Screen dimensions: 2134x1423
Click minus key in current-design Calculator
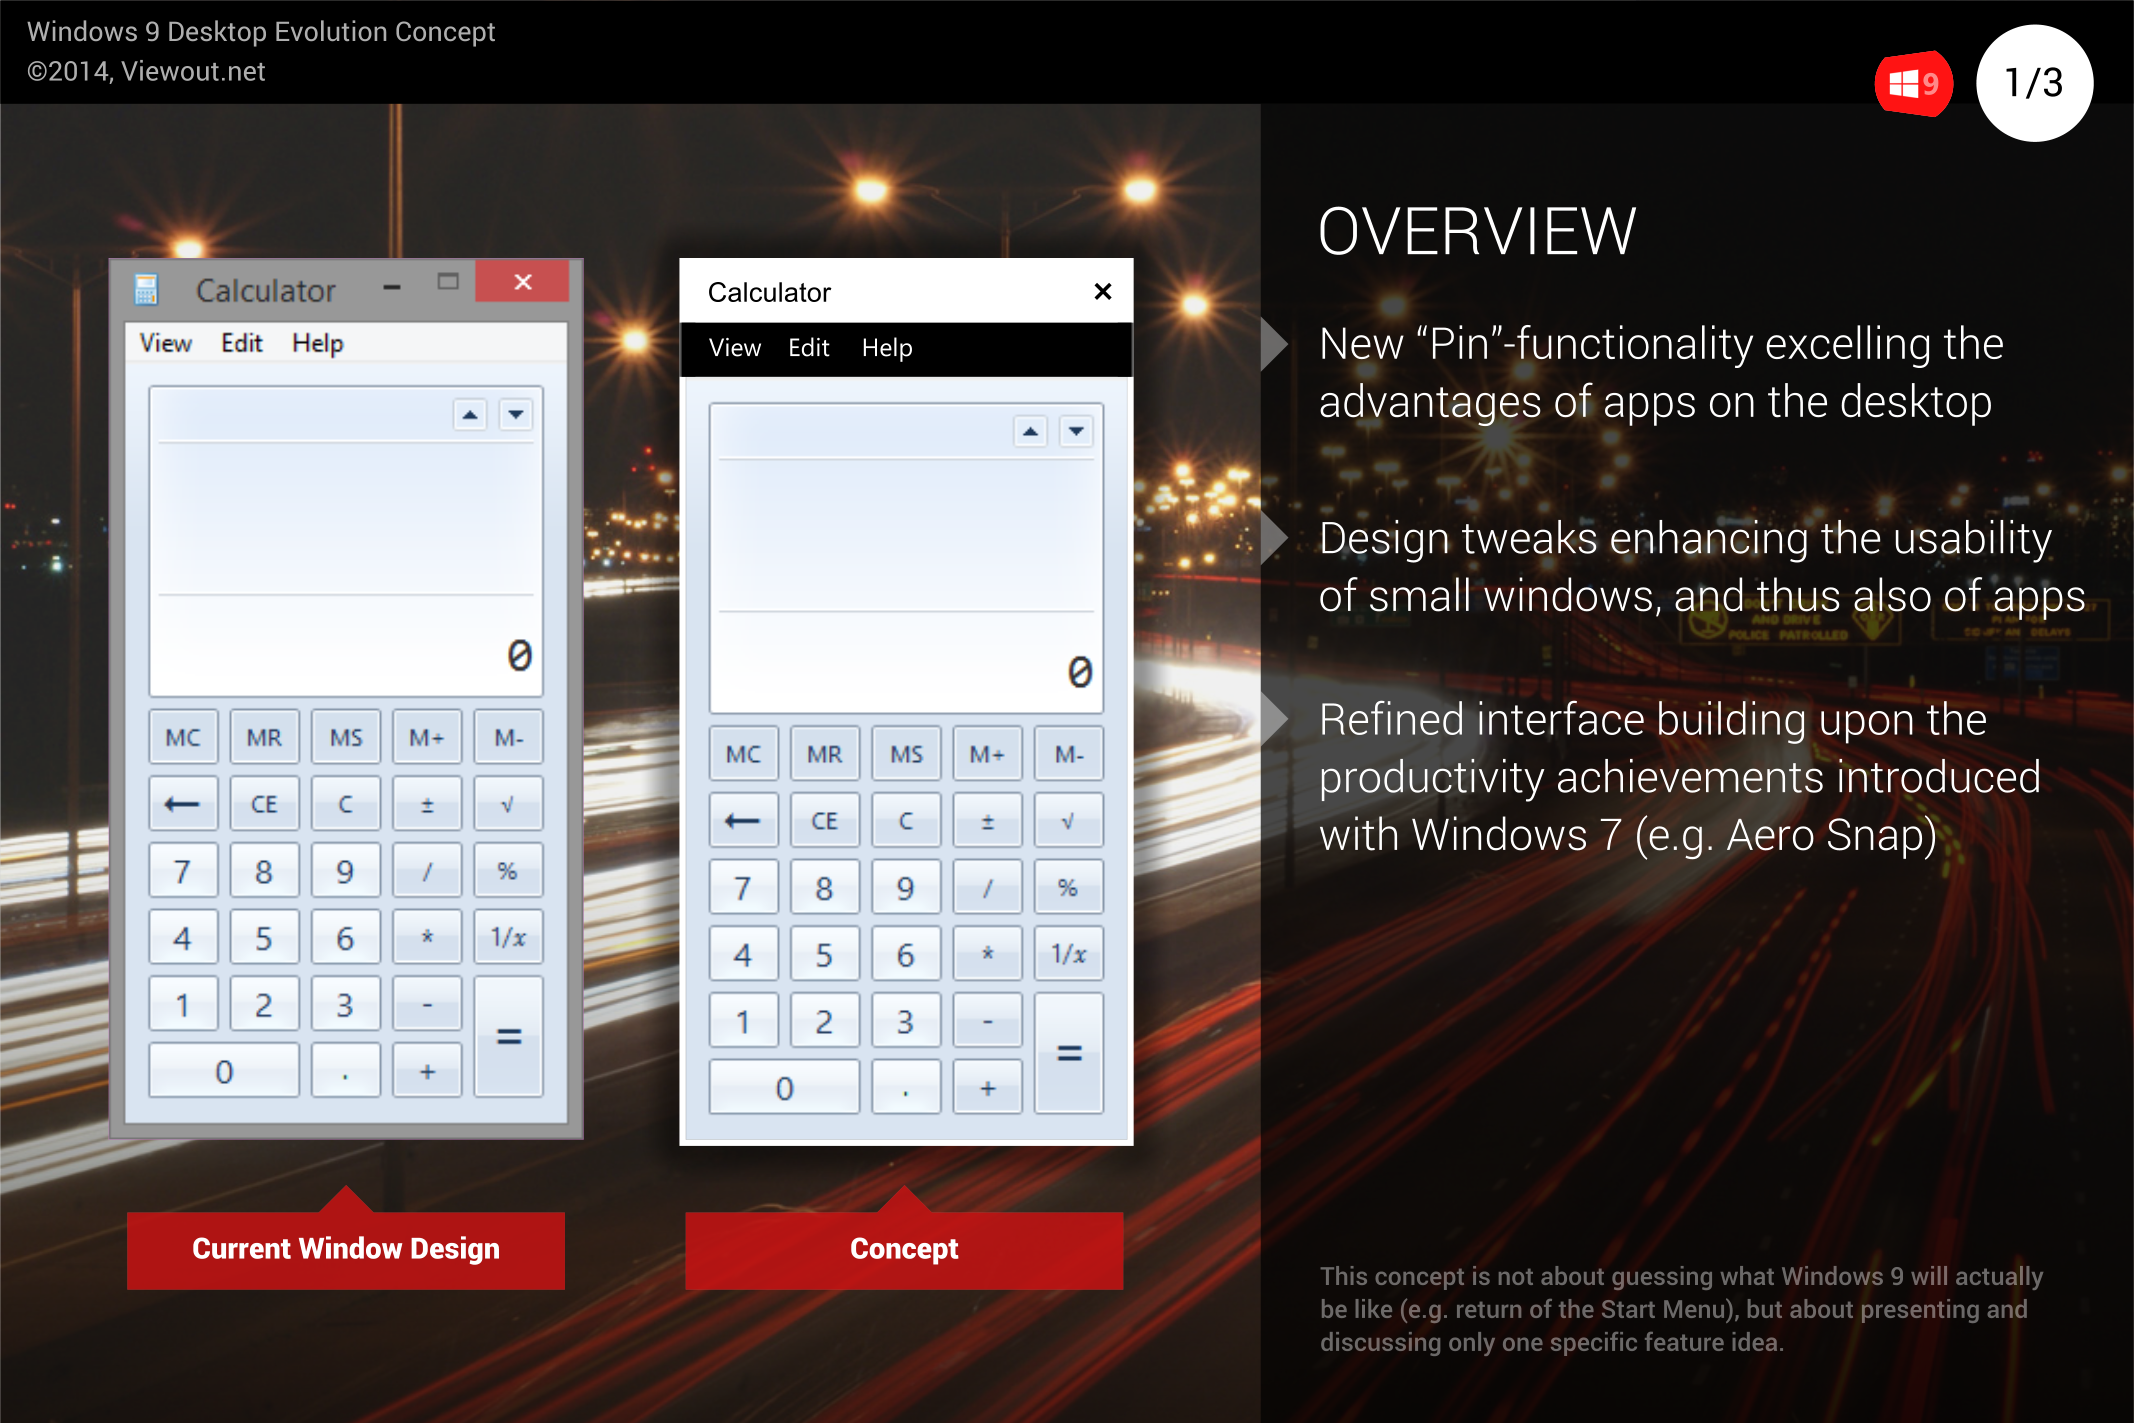(427, 1004)
